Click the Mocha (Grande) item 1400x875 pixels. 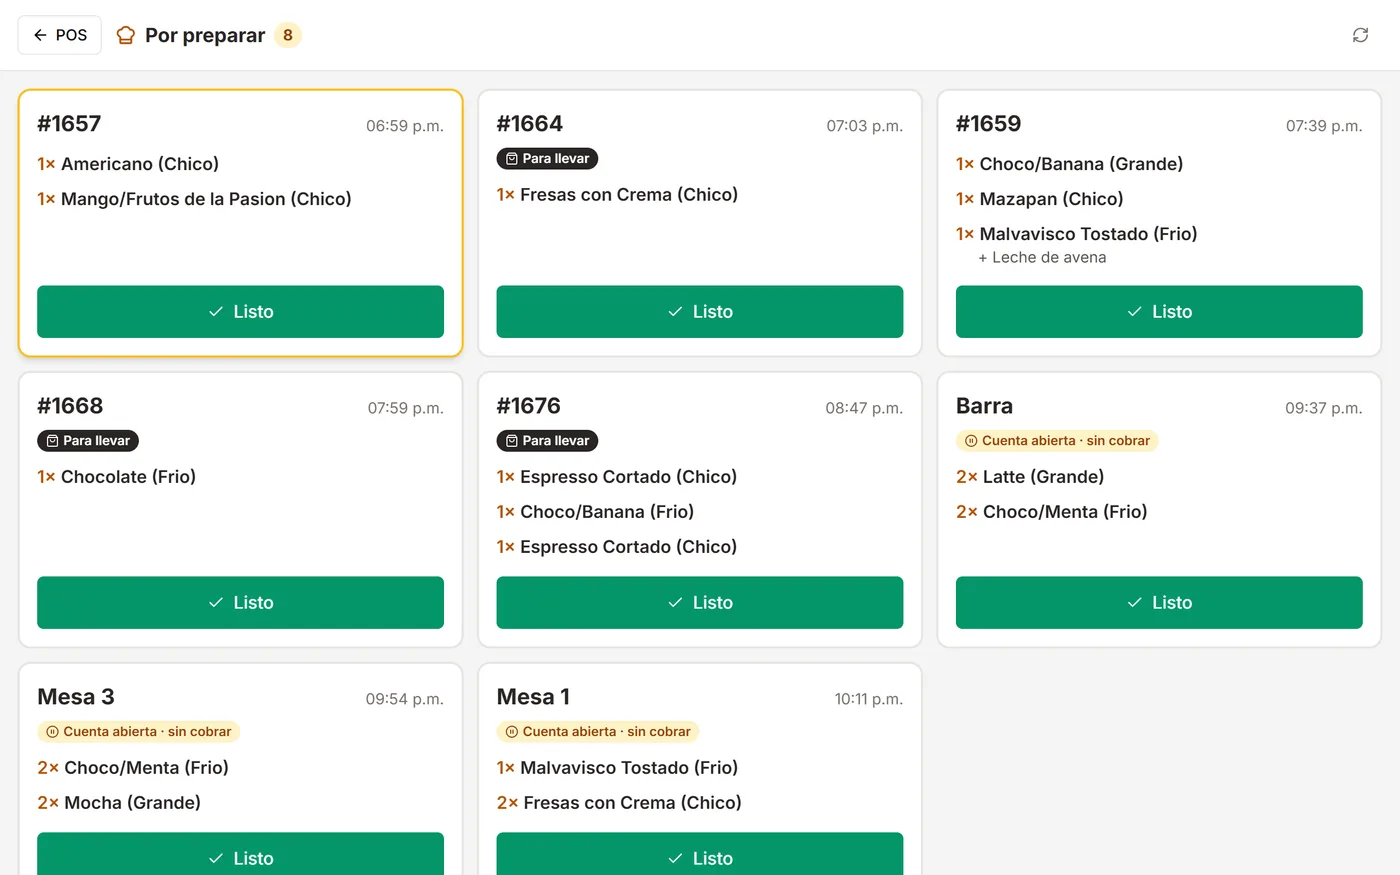click(132, 803)
